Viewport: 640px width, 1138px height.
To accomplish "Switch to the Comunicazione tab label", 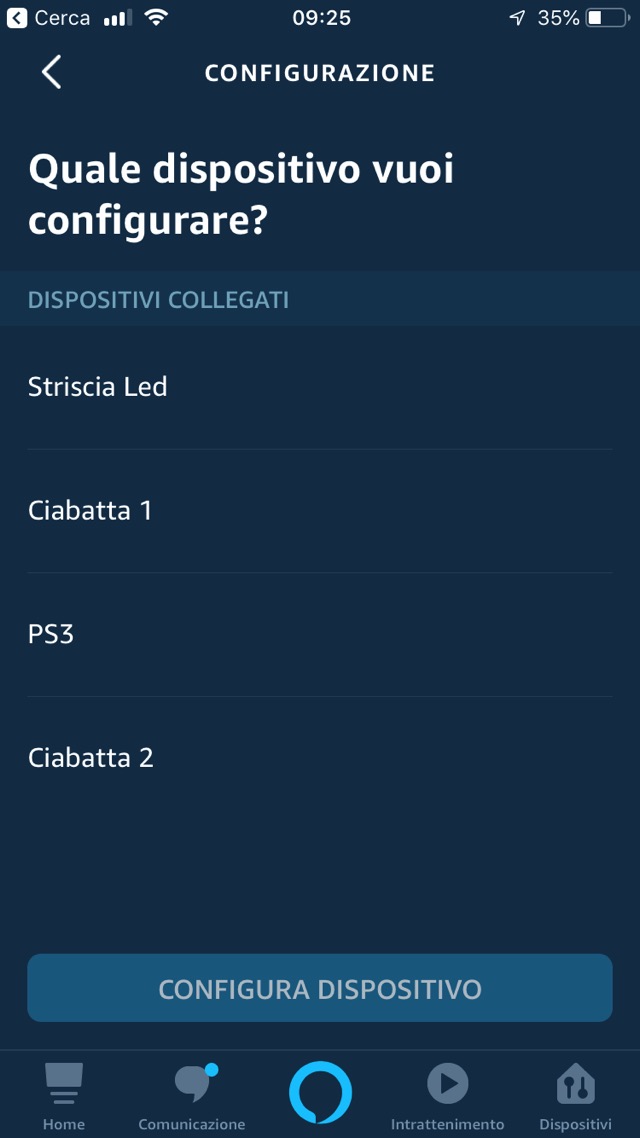I will pos(191,1124).
